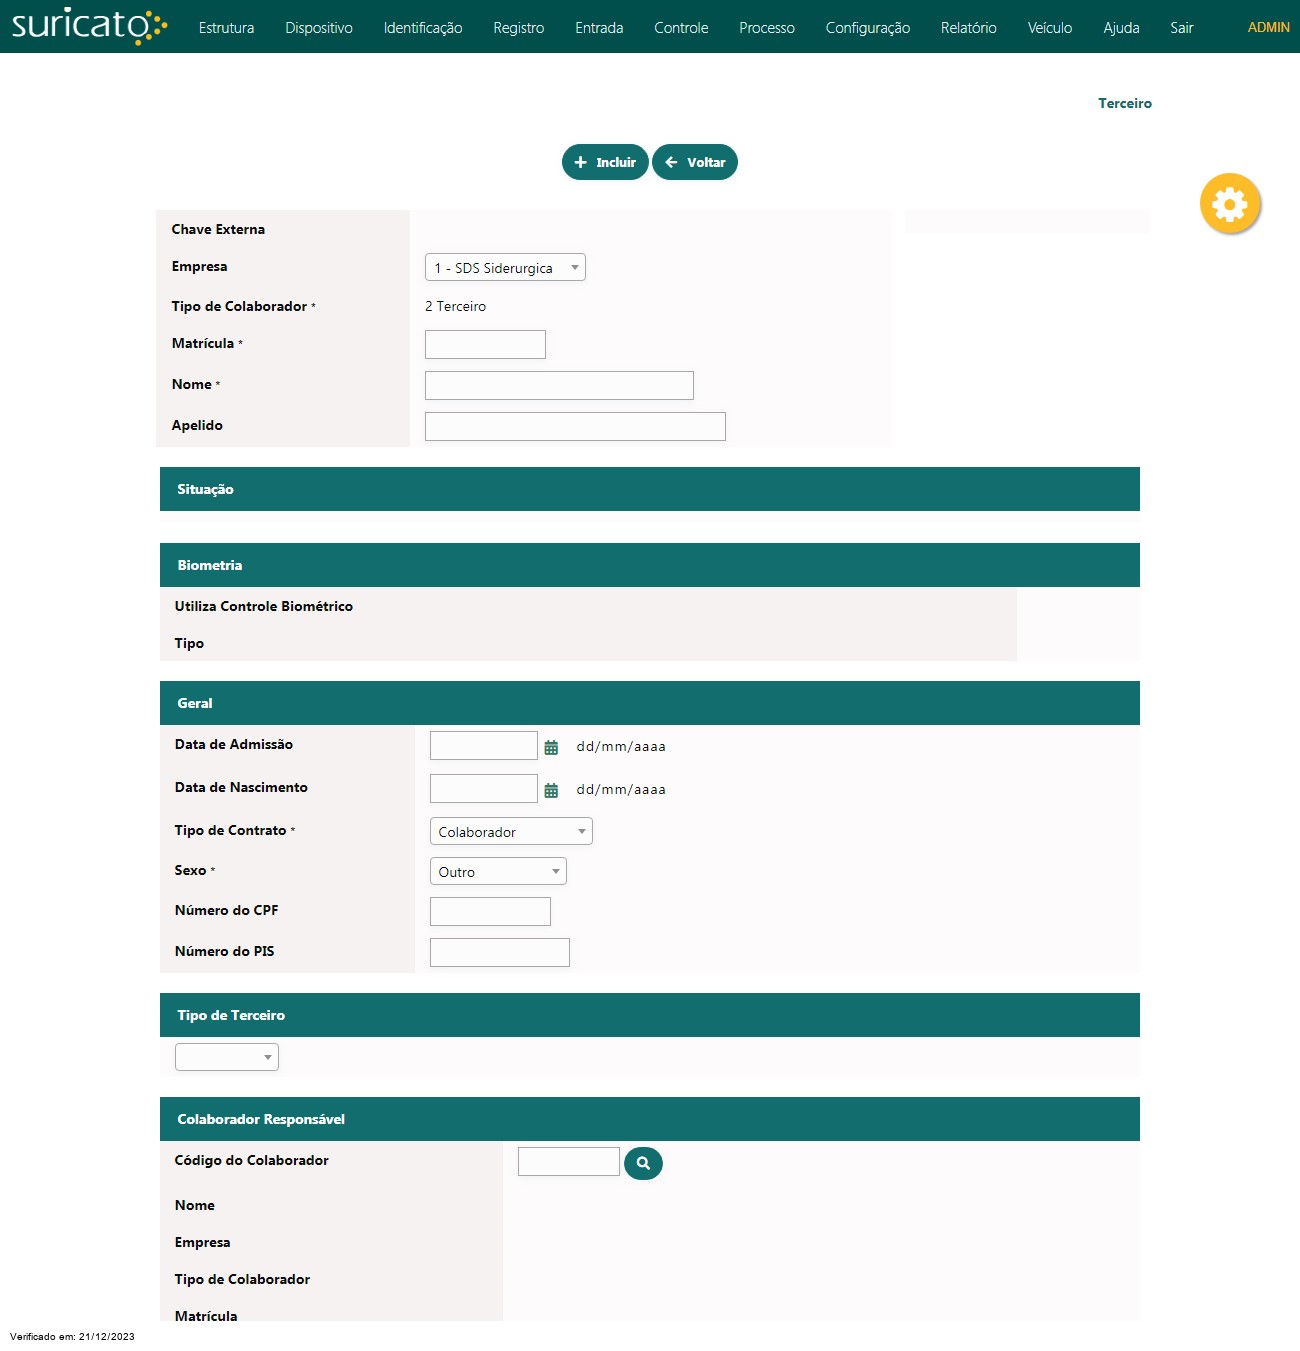Click the magnifier search button for Código do Colaborador
This screenshot has height=1351, width=1300.
[643, 1163]
